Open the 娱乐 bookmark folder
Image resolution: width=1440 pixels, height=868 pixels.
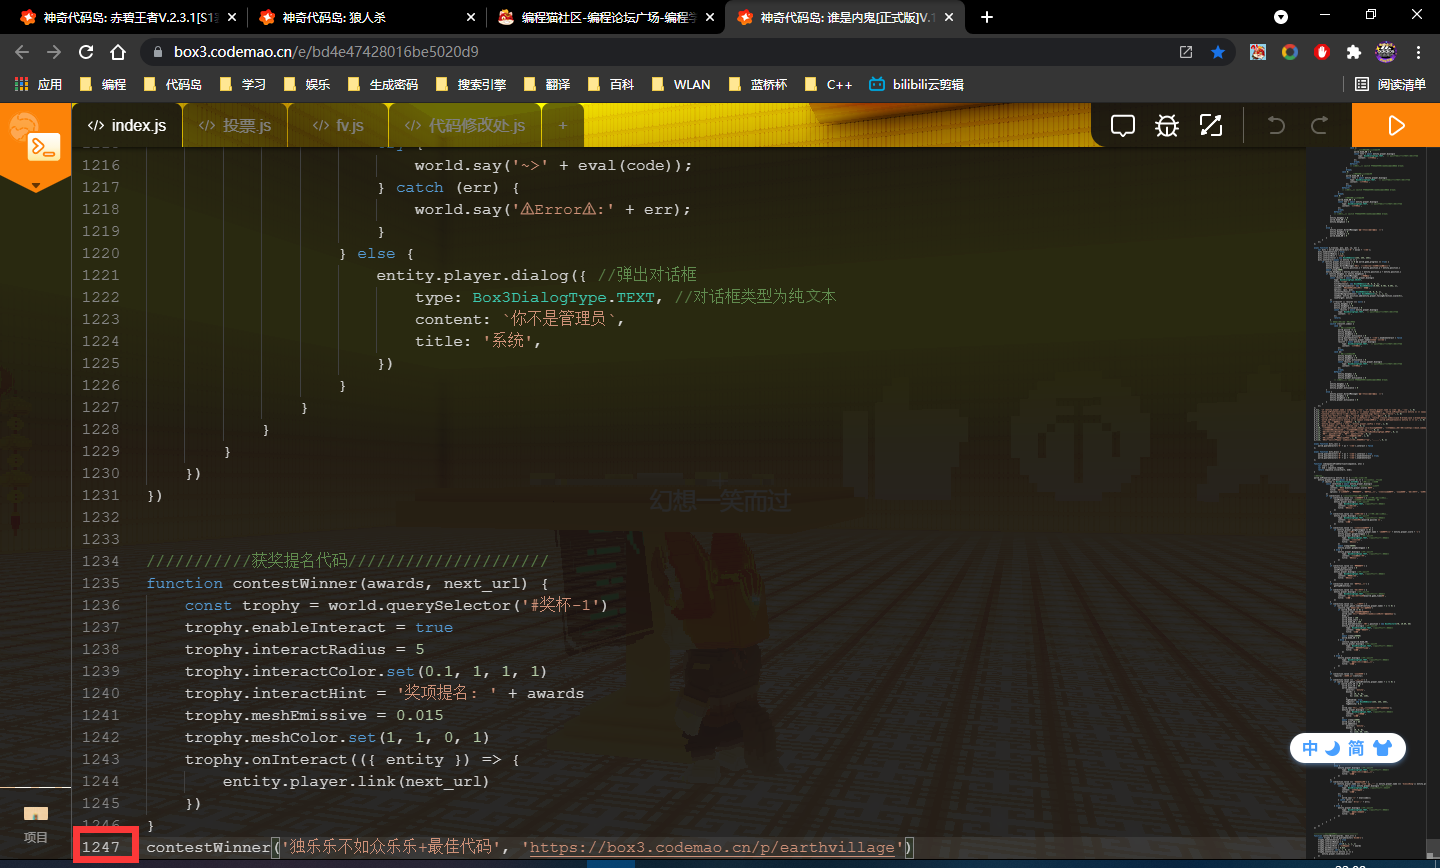[x=307, y=85]
